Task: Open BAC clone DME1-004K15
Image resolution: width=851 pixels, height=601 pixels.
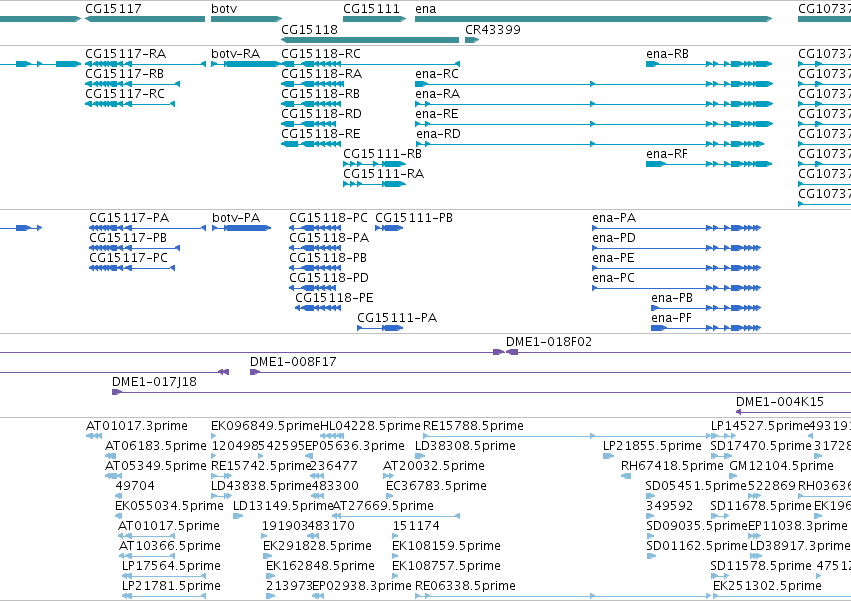Action: pos(780,403)
